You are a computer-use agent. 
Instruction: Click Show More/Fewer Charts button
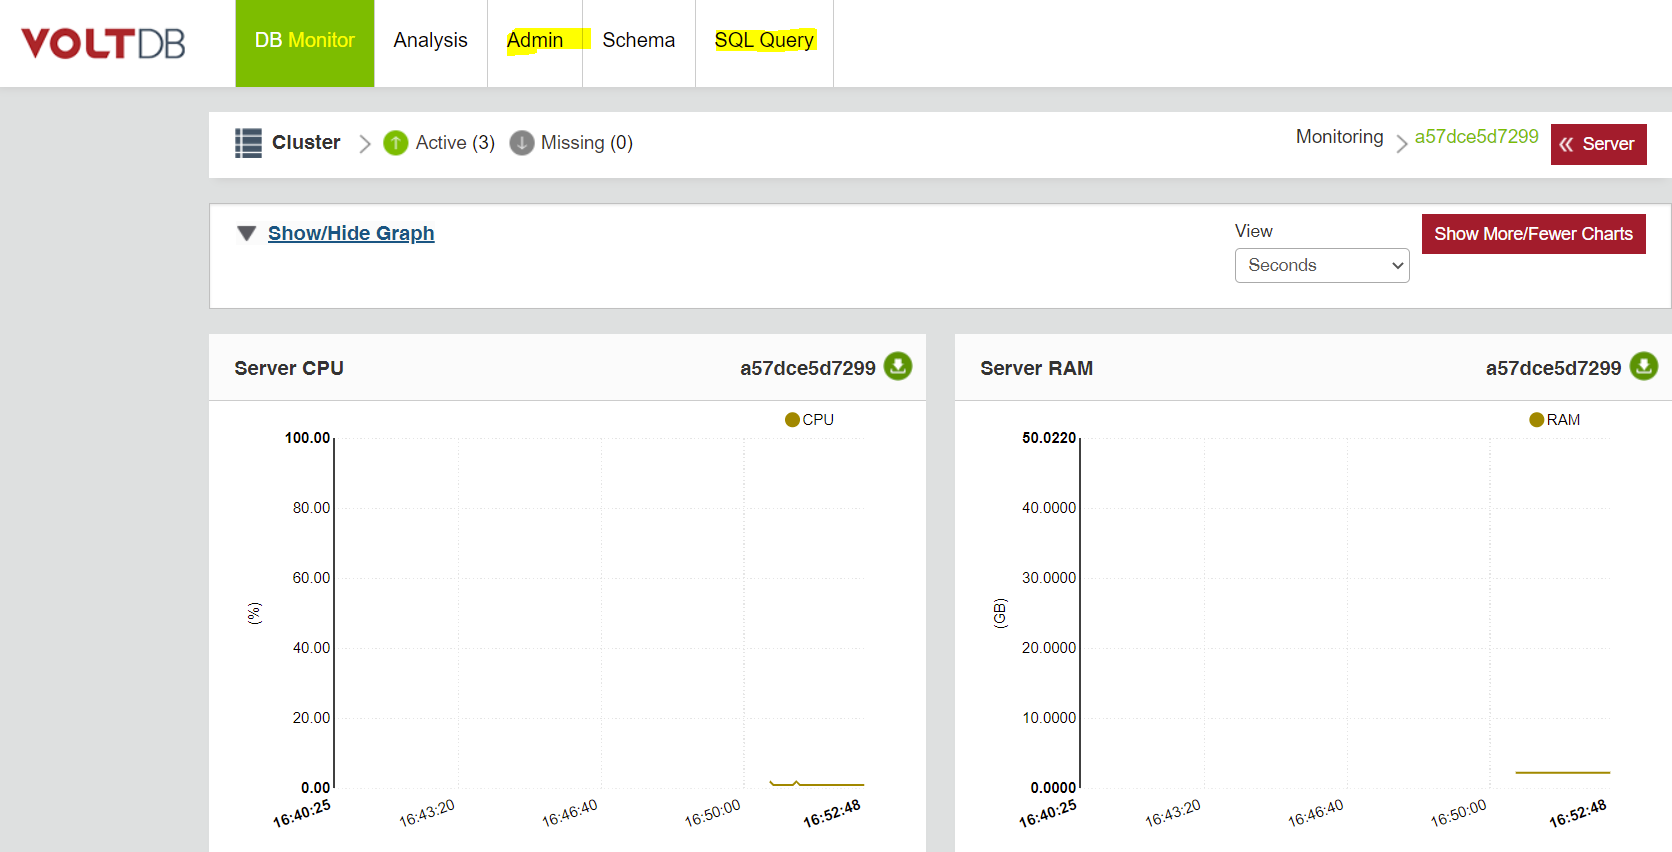tap(1533, 234)
